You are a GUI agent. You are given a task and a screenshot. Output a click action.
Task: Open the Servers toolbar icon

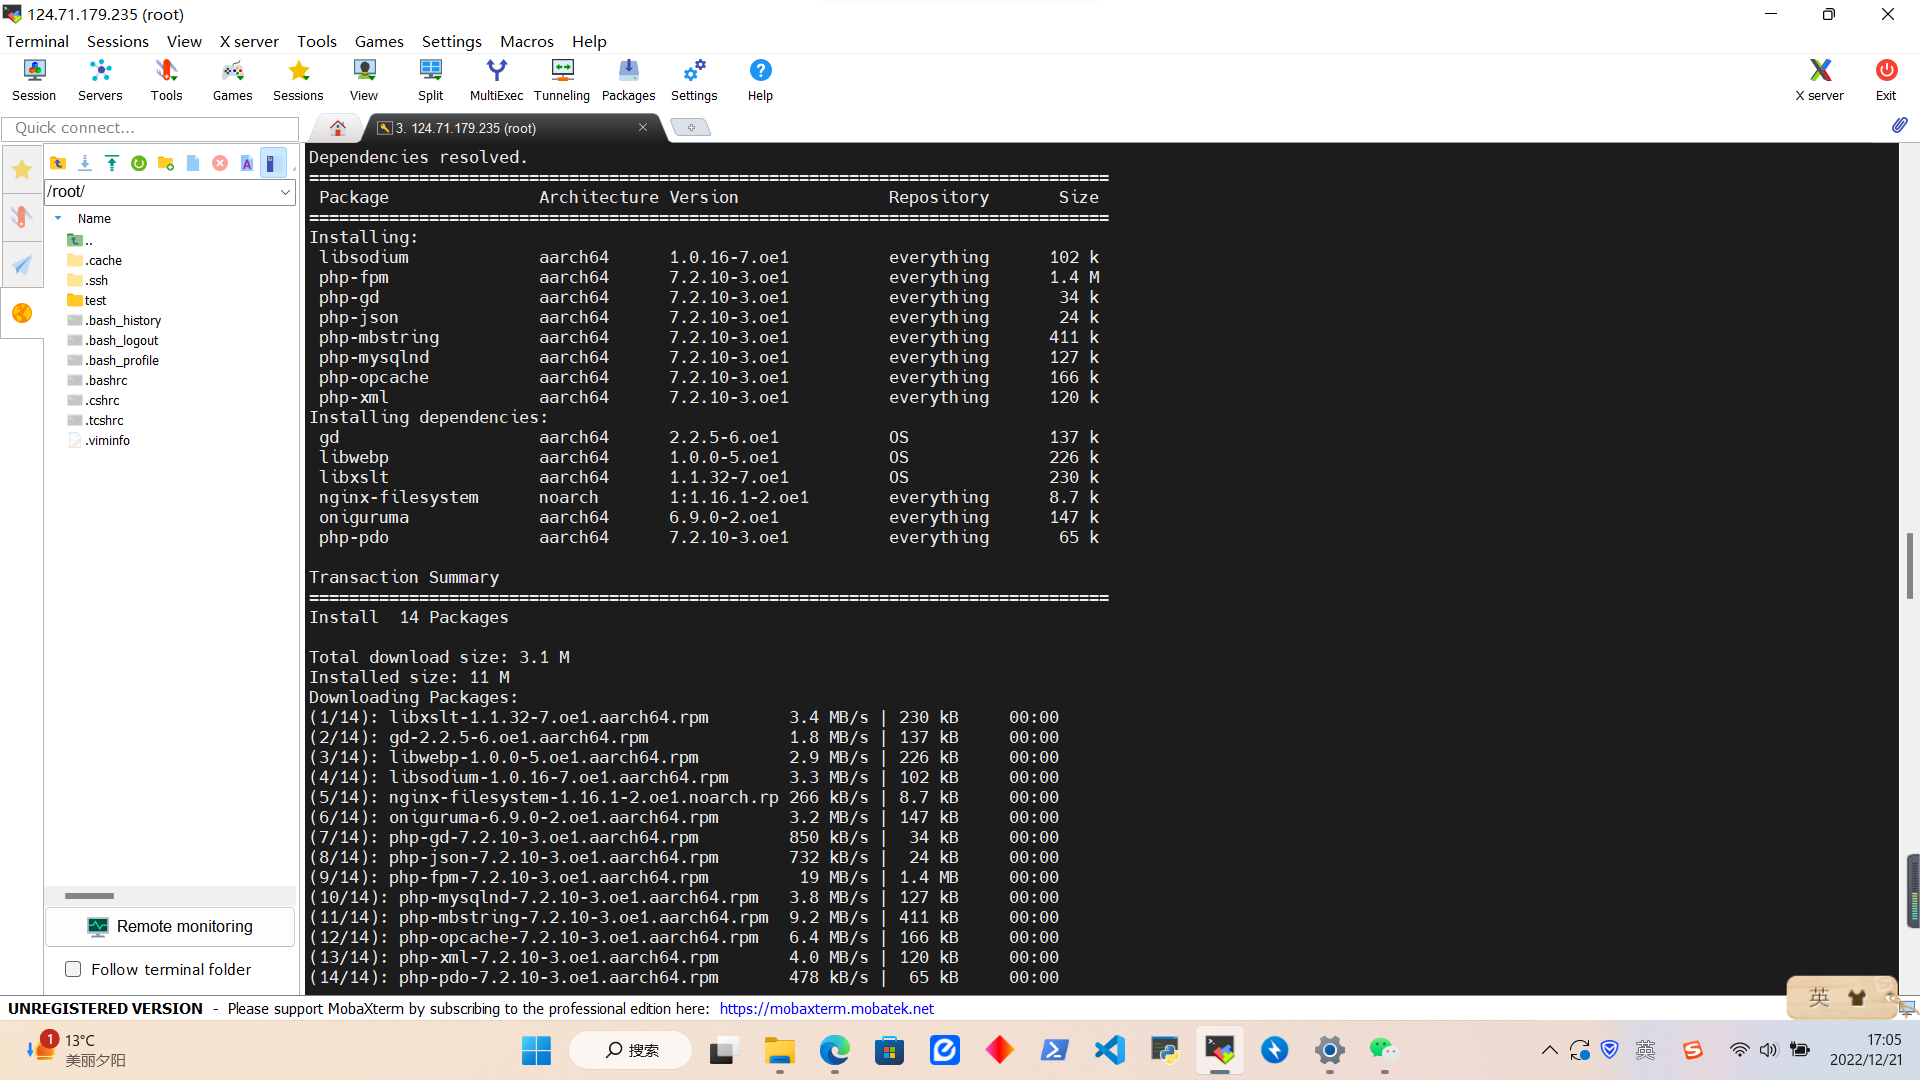[100, 79]
